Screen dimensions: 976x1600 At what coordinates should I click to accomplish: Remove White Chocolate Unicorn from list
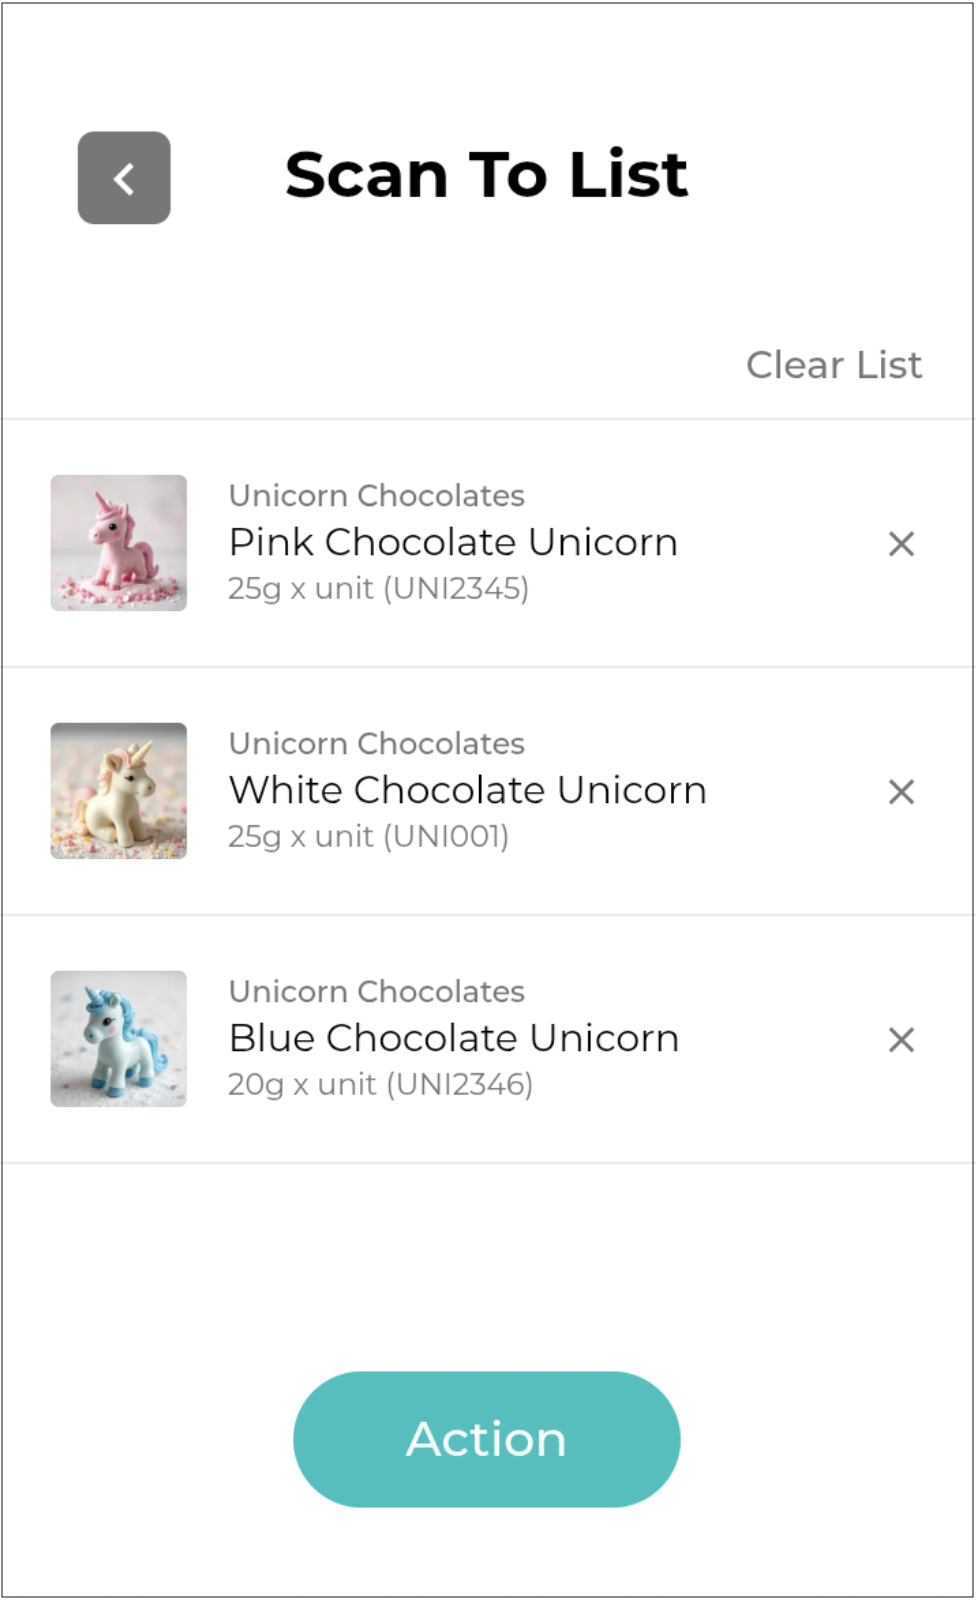click(901, 792)
